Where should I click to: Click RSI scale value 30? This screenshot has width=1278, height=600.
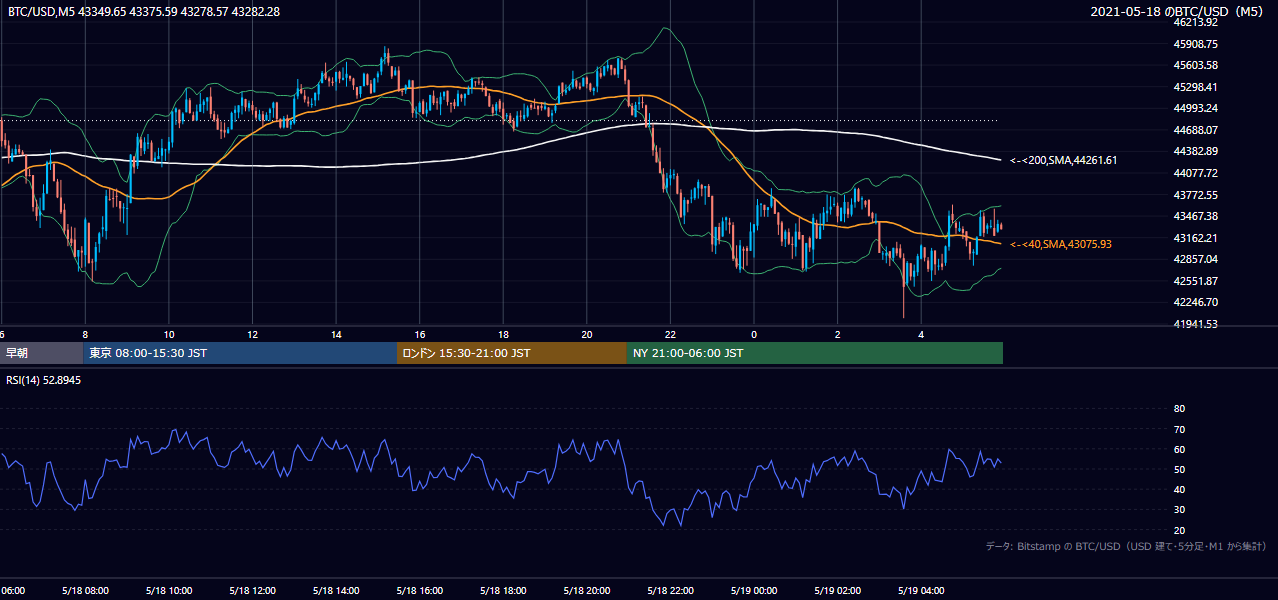(x=1179, y=510)
